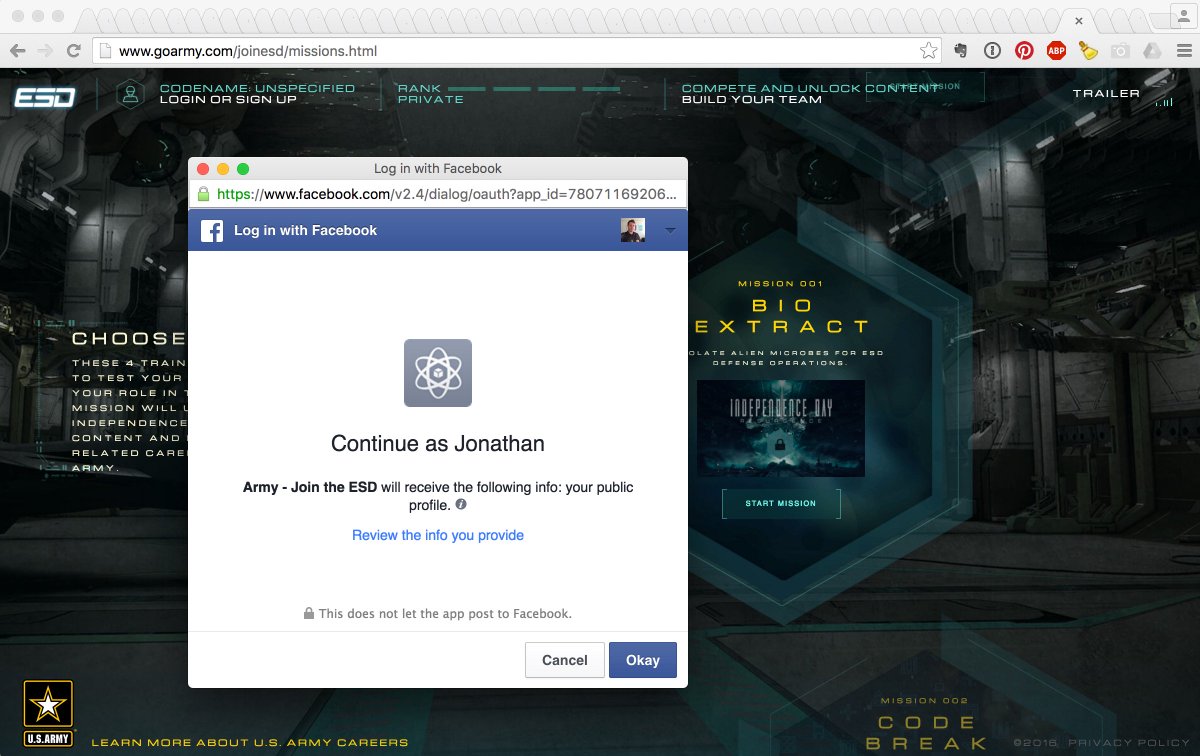Click the 'RANK PRIVATE' header text
The image size is (1200, 756).
431,94
